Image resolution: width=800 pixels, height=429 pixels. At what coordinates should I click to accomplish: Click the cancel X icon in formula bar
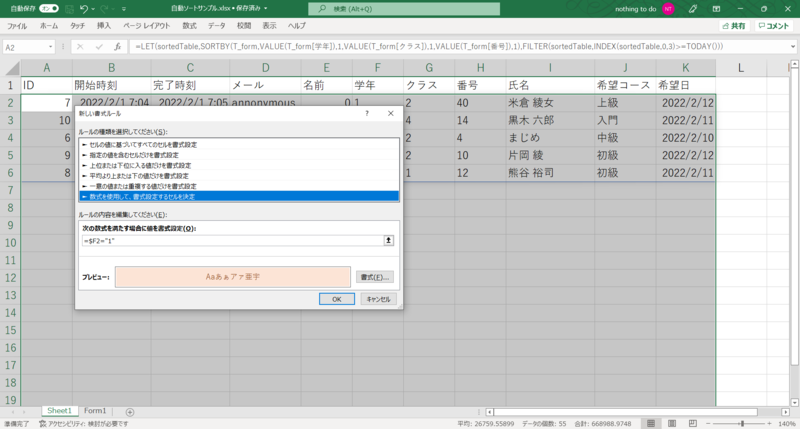(x=80, y=47)
